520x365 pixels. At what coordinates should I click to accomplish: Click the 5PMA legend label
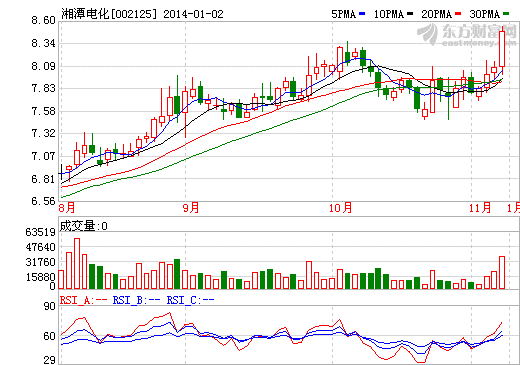click(344, 14)
